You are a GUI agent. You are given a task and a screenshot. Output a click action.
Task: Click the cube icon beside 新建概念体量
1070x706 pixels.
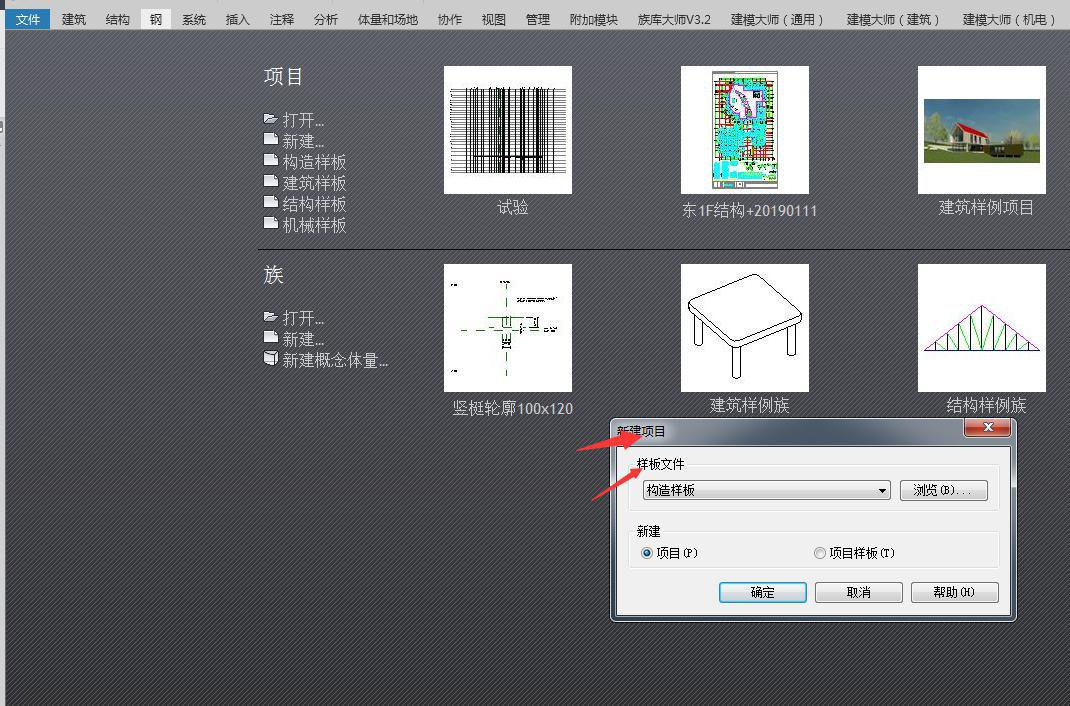(x=270, y=358)
